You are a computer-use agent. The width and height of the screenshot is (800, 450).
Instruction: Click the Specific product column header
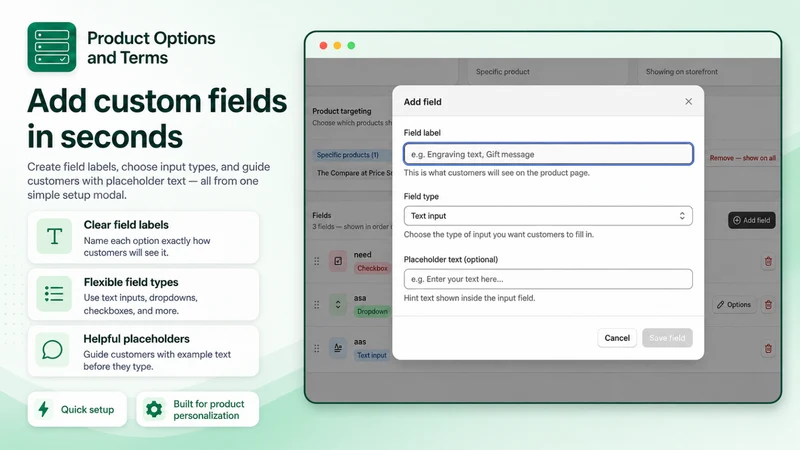click(x=503, y=72)
